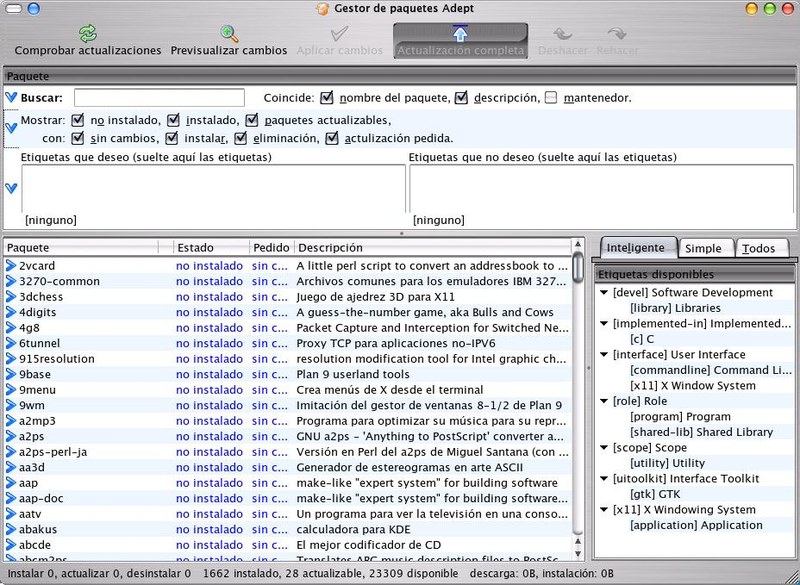
Task: Uncheck the 'no instalado' filter checkbox
Action: point(78,120)
